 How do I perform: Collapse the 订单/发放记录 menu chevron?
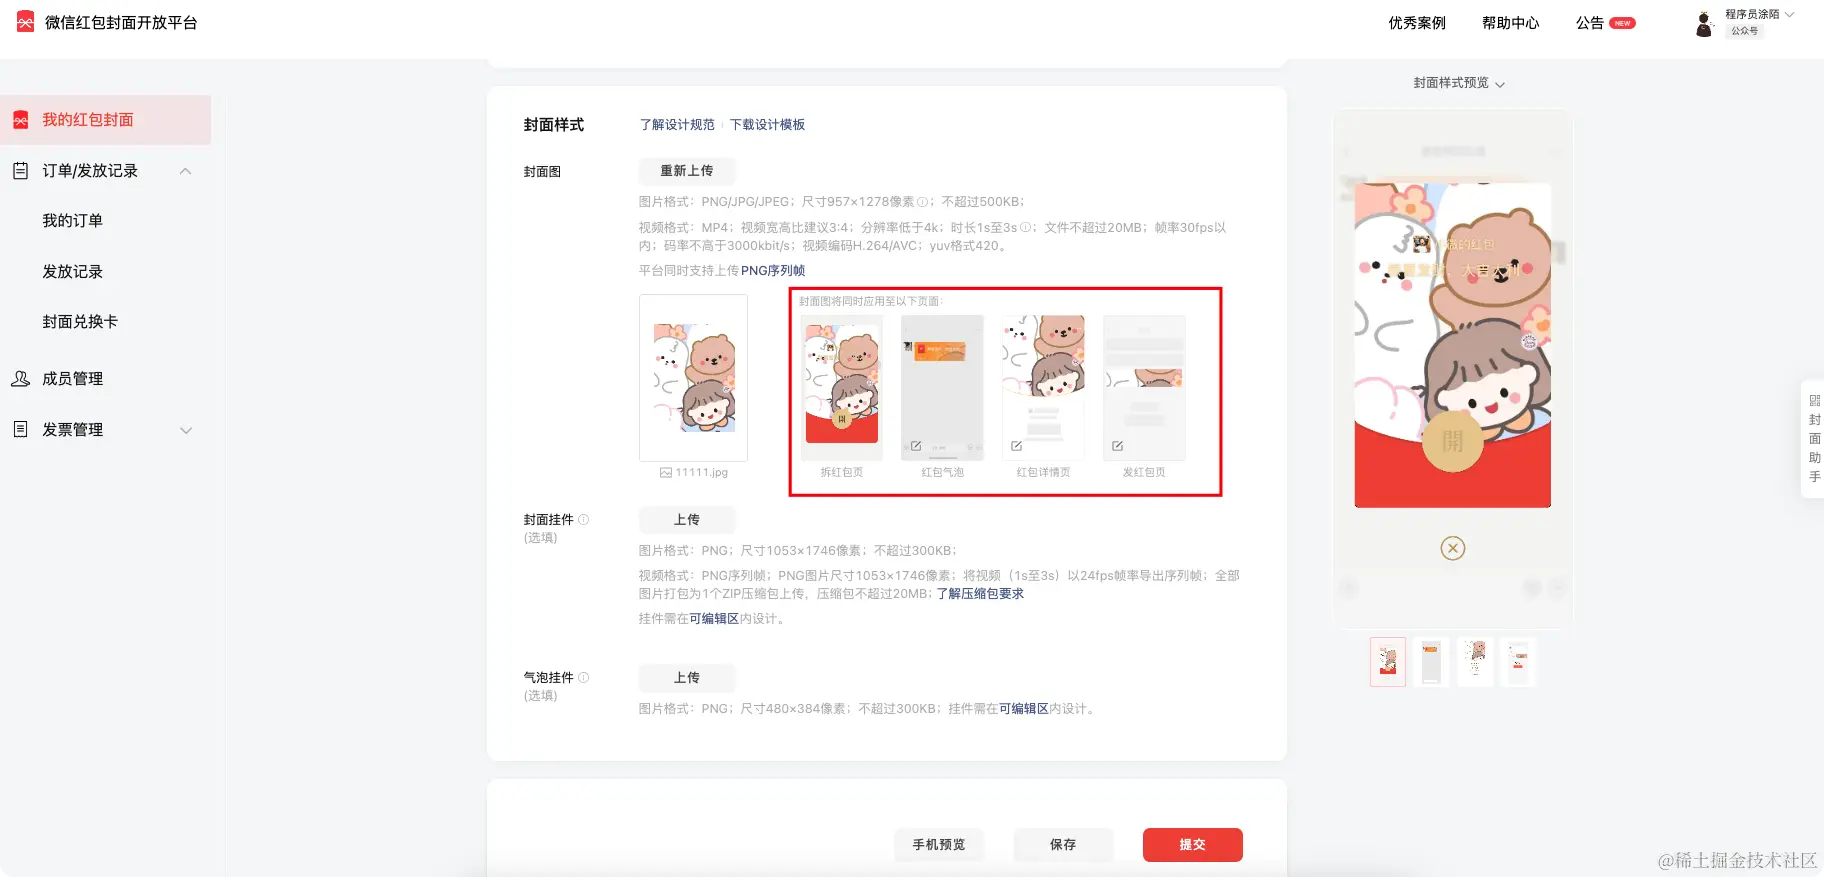tap(185, 171)
